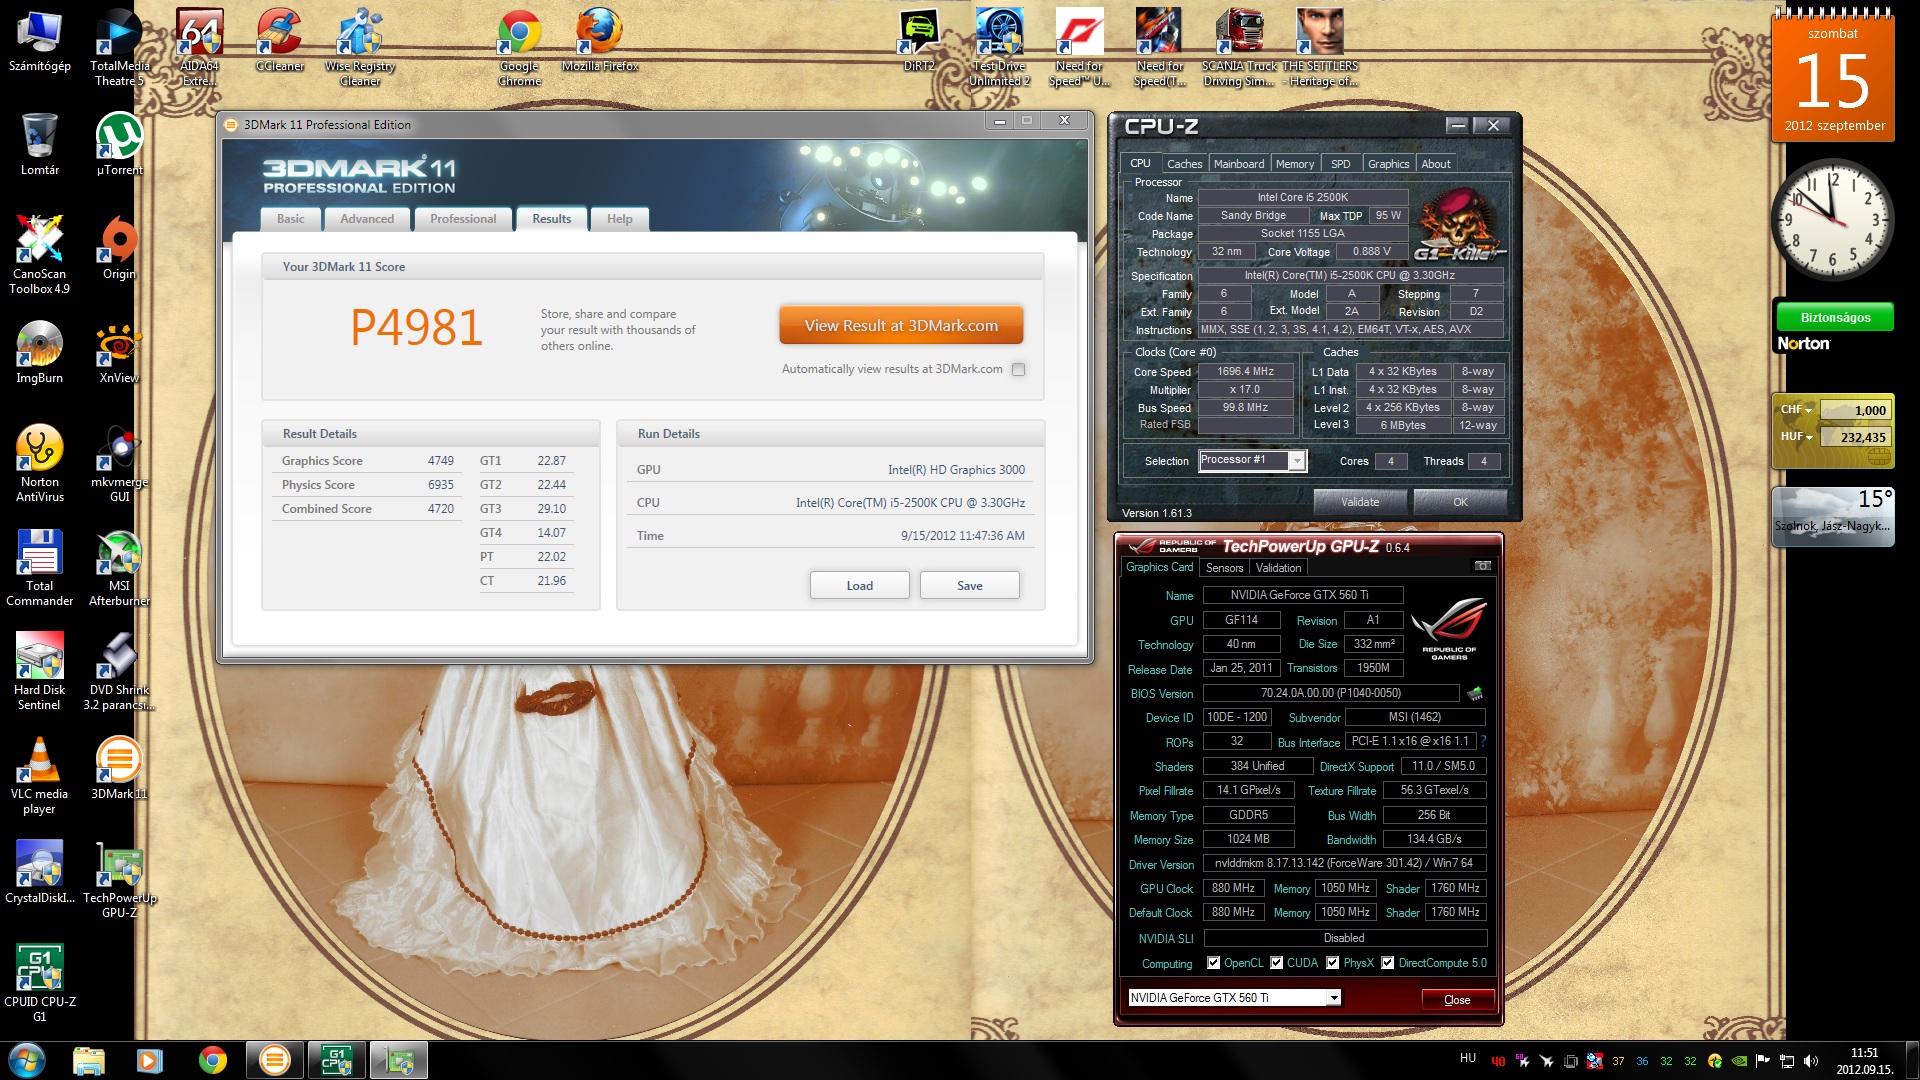Toggle PhysX checkbox in GPU-Z
1920x1080 pixels.
tap(1332, 963)
